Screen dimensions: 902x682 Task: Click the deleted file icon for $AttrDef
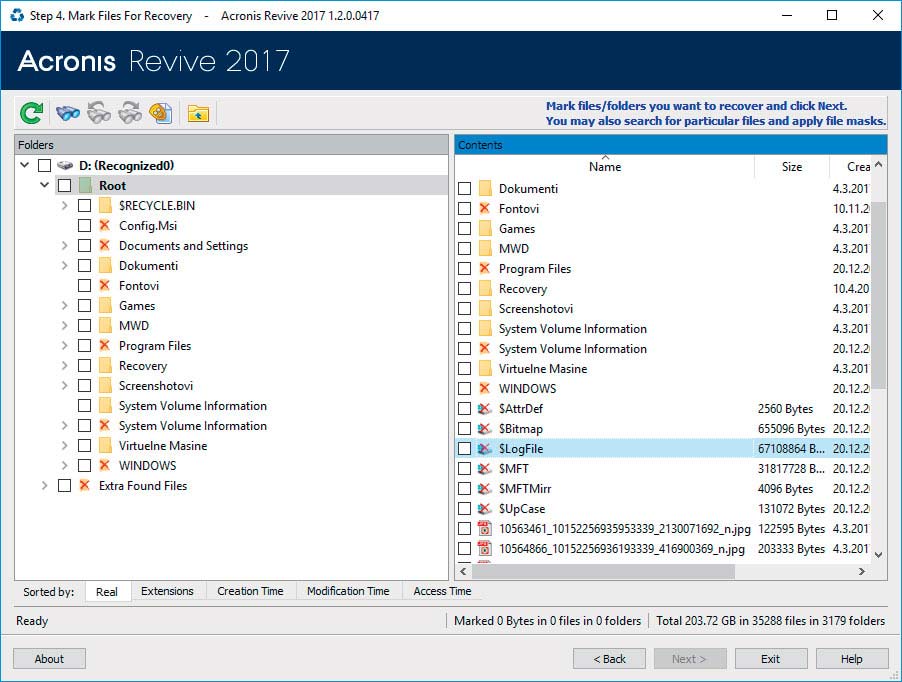click(x=484, y=409)
